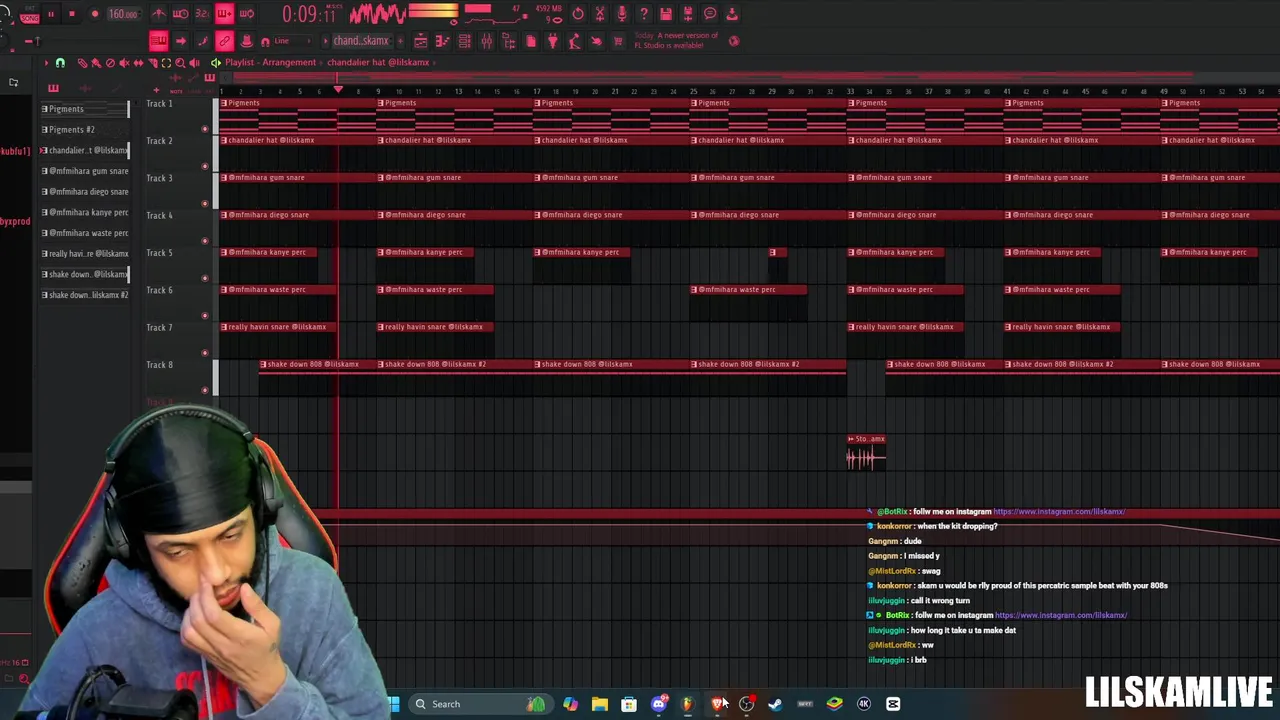
Task: Open the mixer toolbar icon
Action: (487, 41)
